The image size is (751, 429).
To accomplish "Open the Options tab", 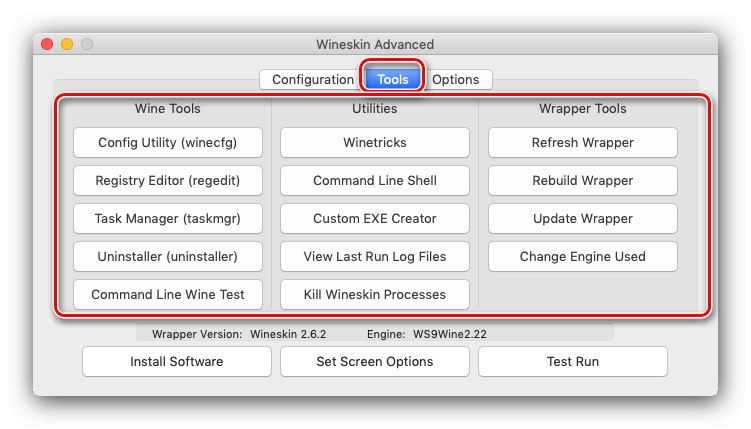I will pyautogui.click(x=456, y=79).
